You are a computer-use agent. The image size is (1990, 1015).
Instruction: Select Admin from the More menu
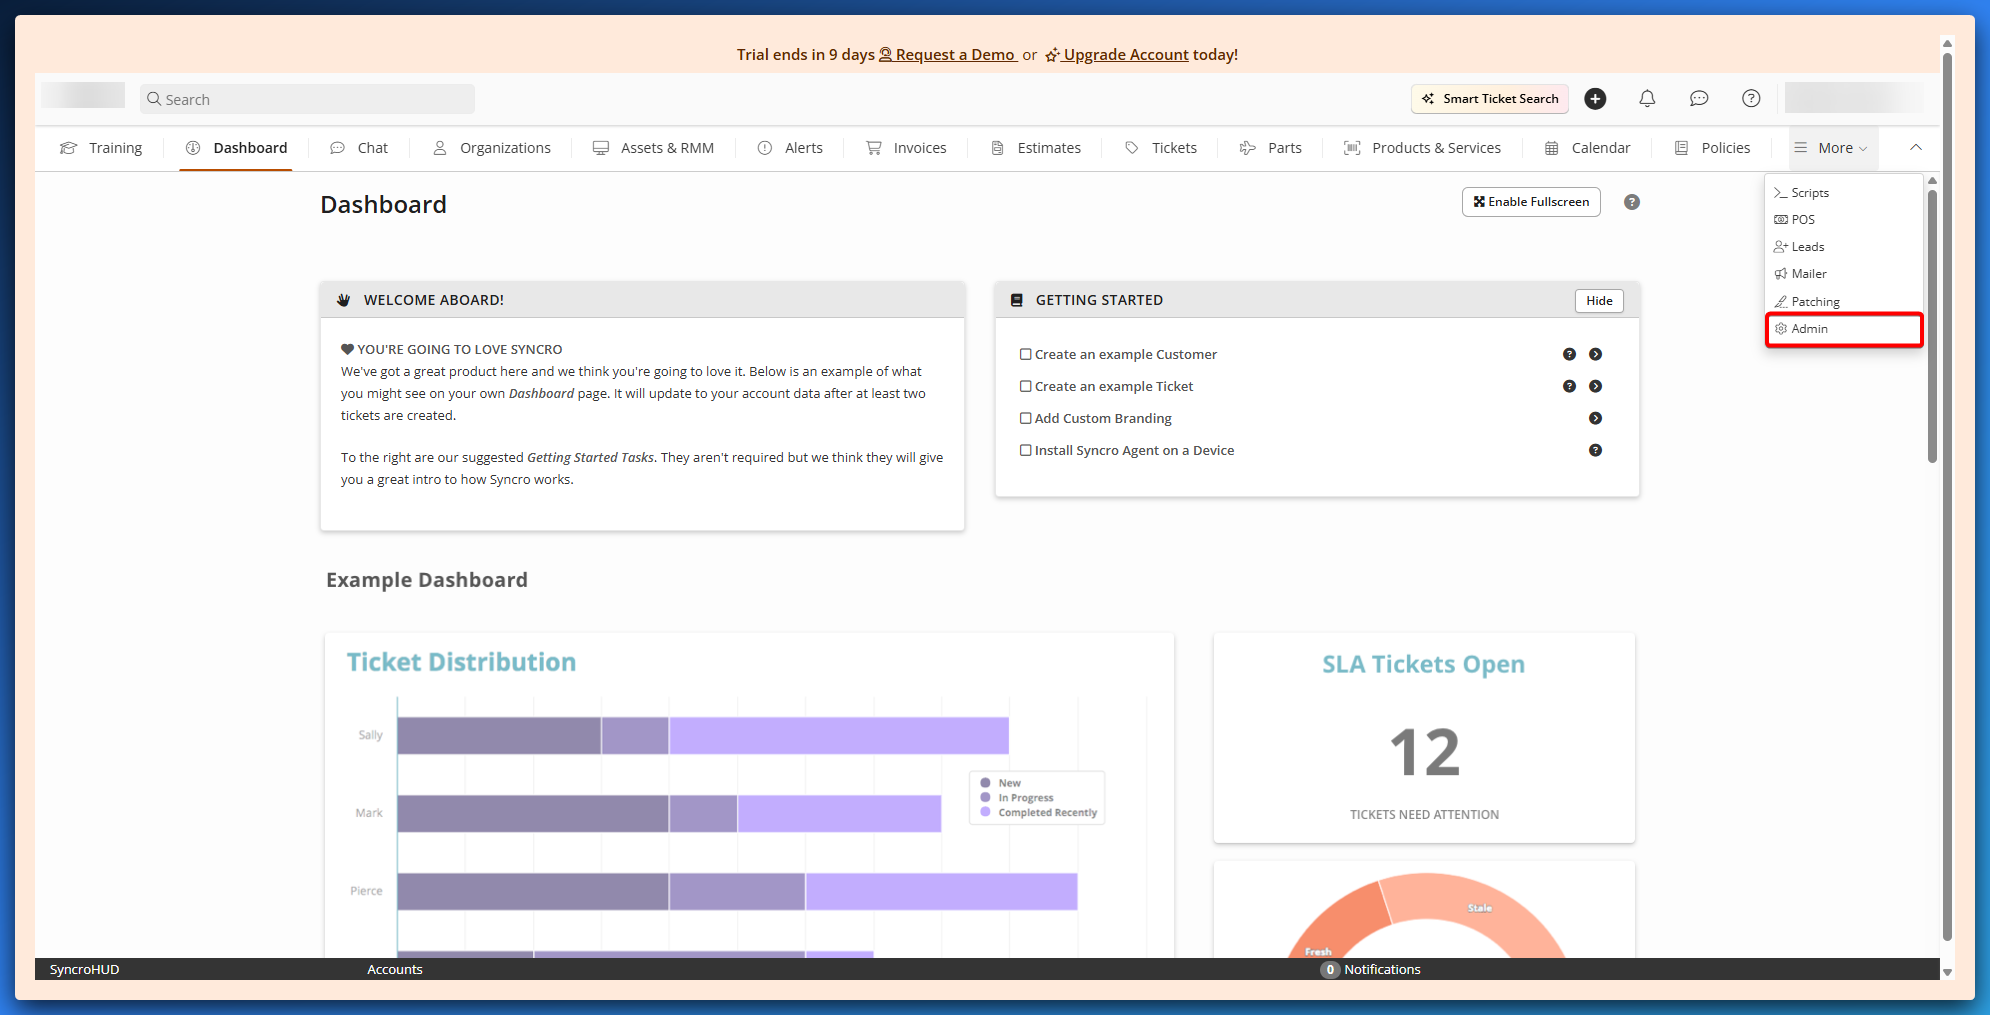tap(1844, 329)
